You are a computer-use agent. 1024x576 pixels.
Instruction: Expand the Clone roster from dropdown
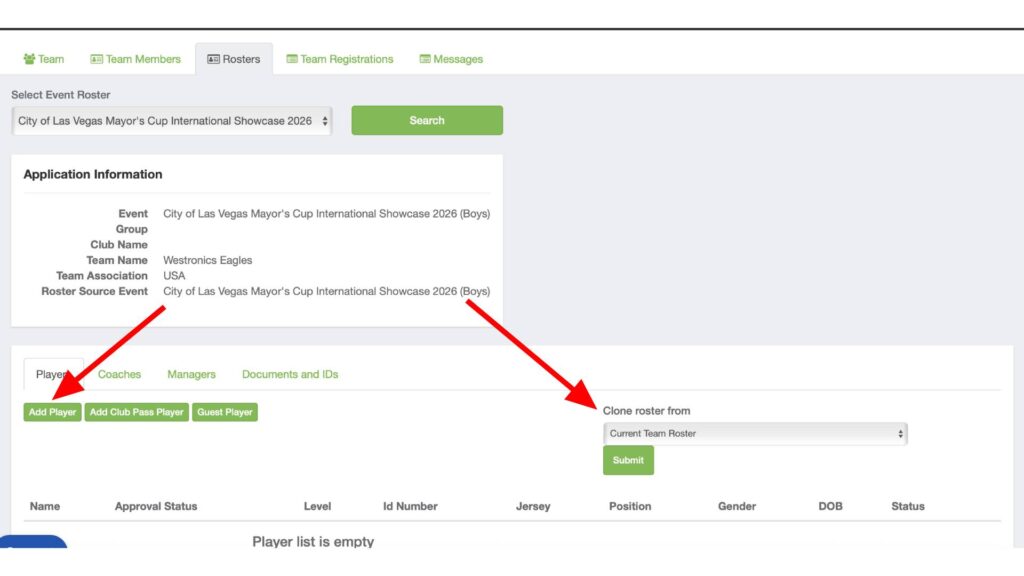coord(755,434)
